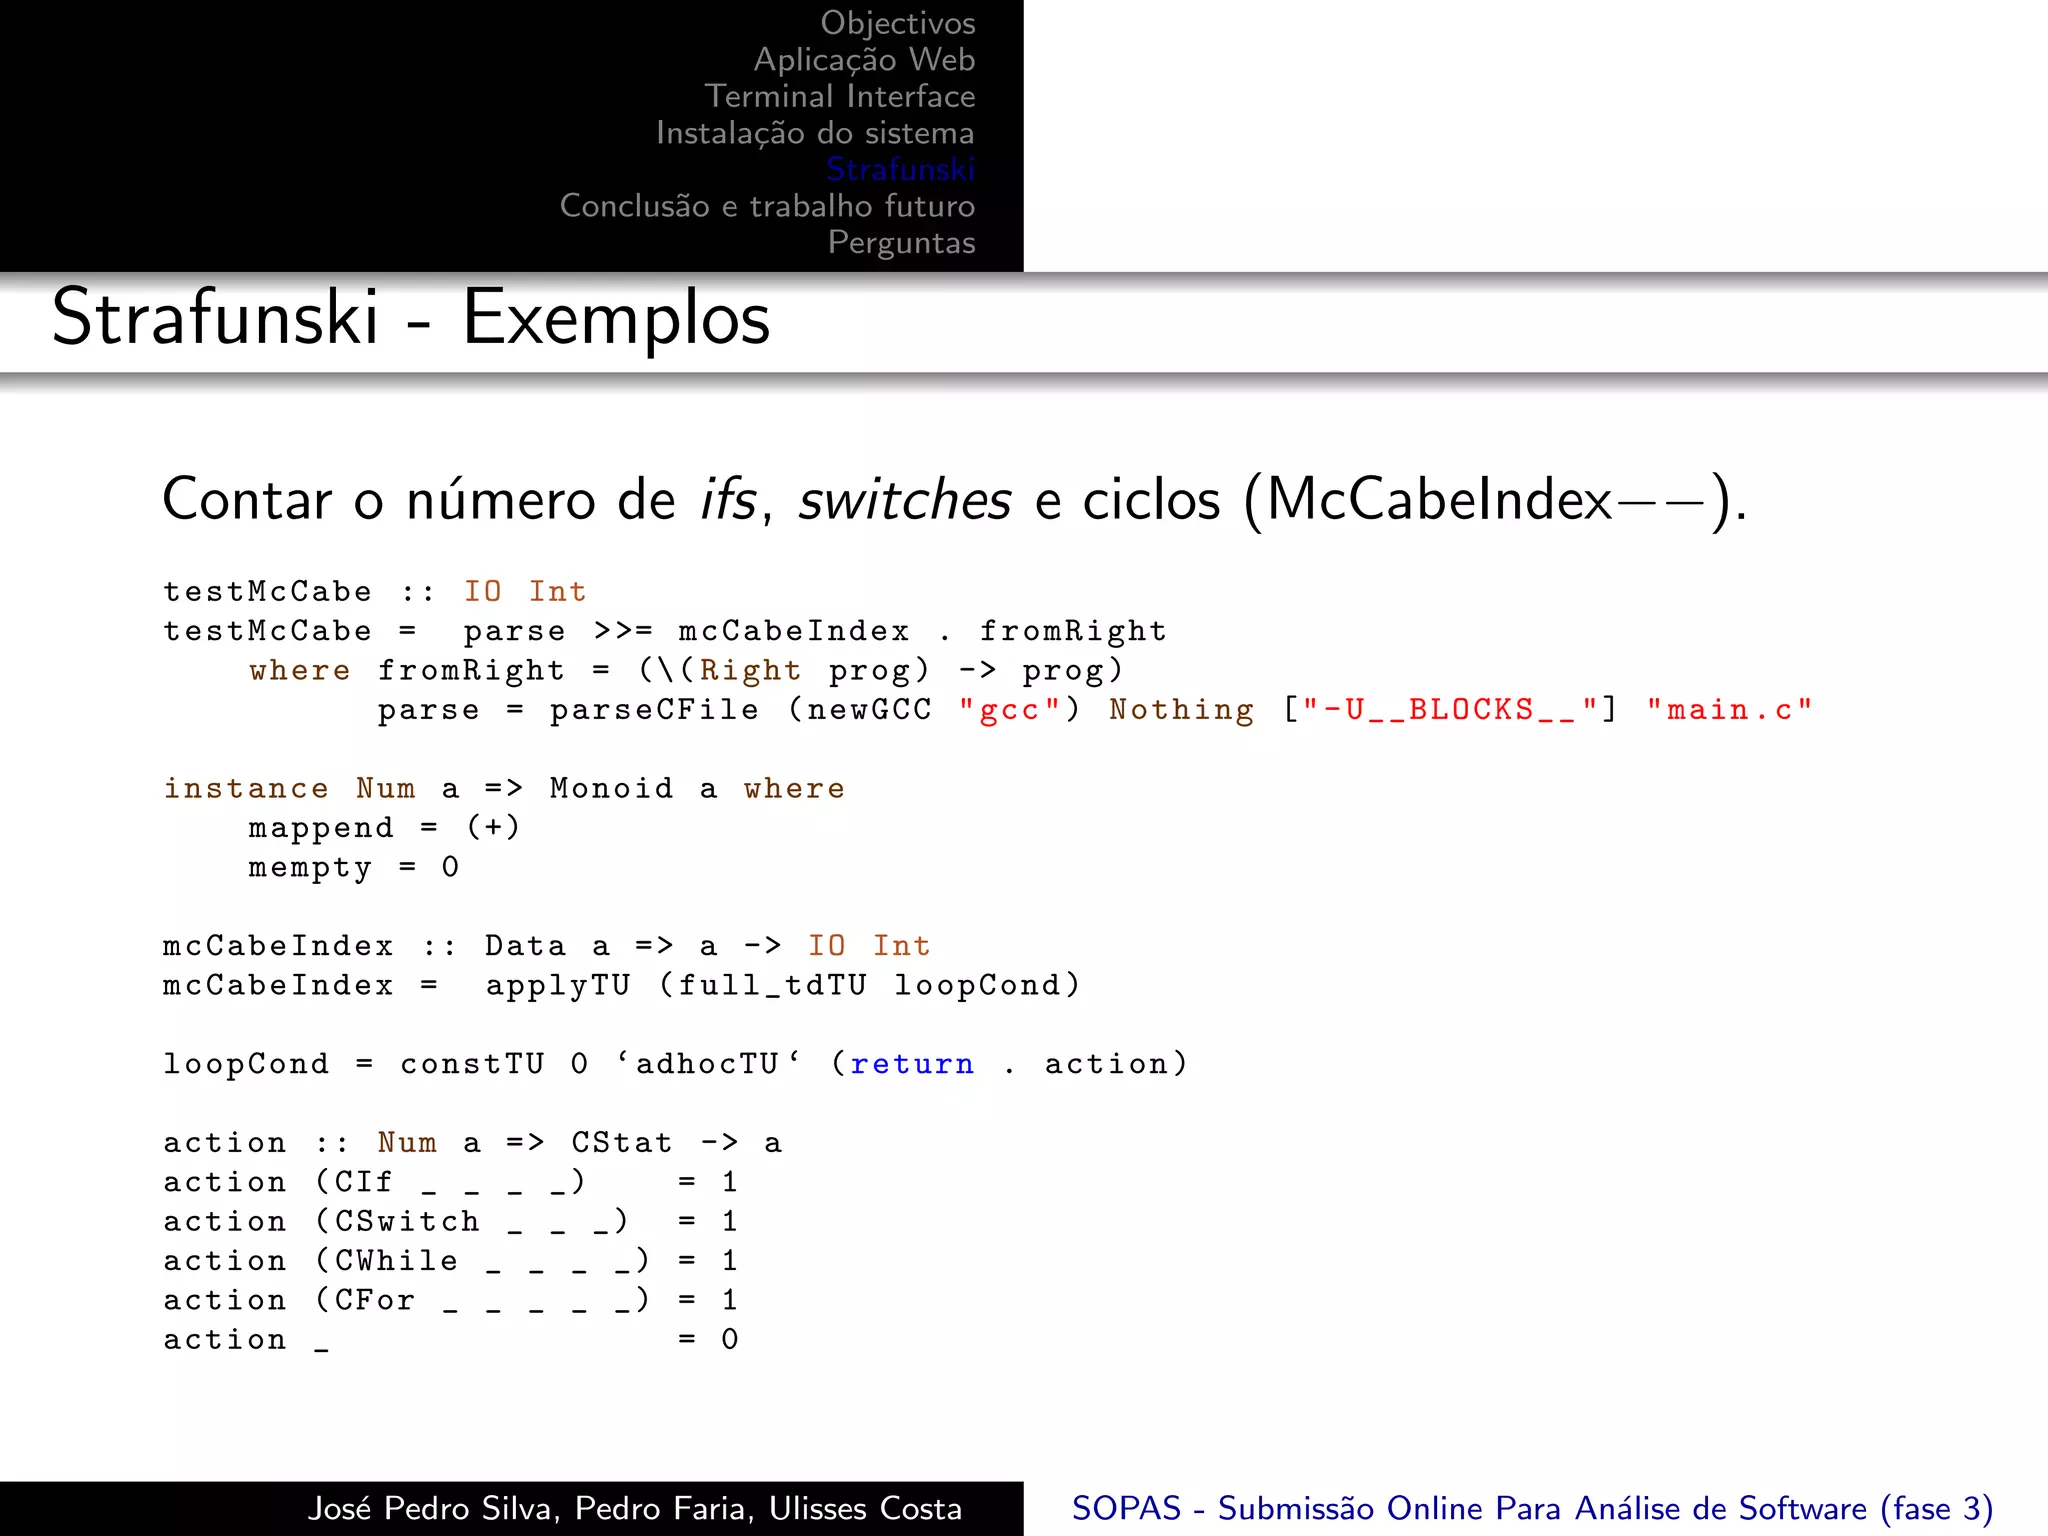
Task: Jump to Aplicação Web section
Action: pos(864,60)
